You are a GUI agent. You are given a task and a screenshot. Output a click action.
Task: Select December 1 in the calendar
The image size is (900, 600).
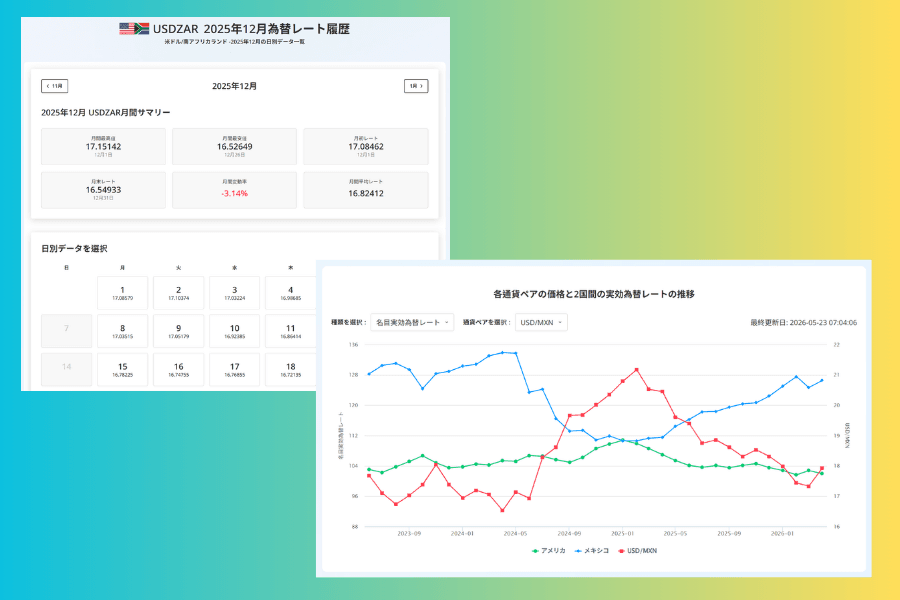[x=123, y=293]
